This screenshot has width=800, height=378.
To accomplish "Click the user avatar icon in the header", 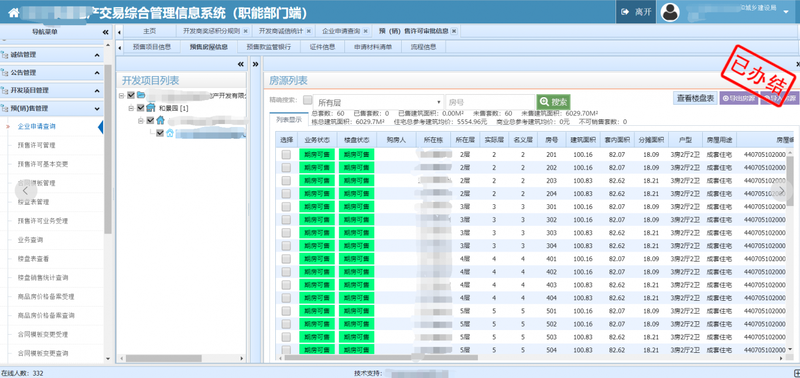I will tap(670, 12).
